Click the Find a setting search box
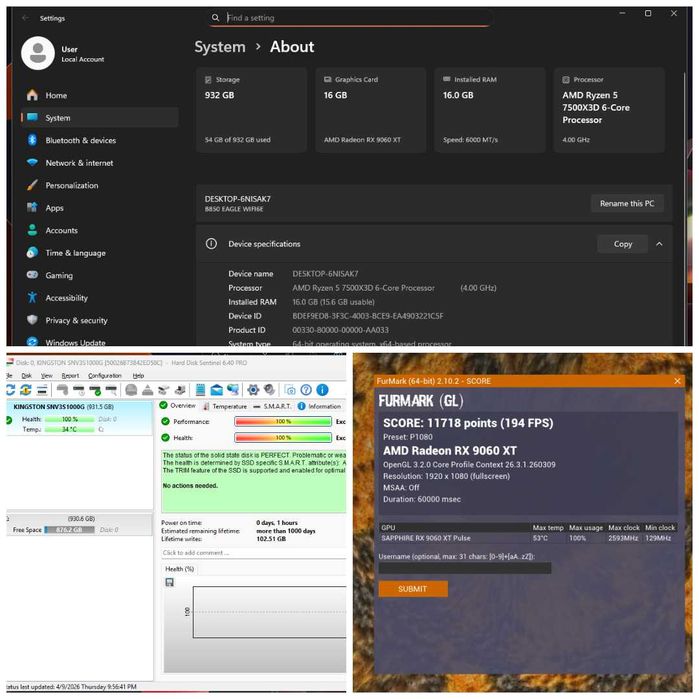699x699 pixels. [x=350, y=18]
